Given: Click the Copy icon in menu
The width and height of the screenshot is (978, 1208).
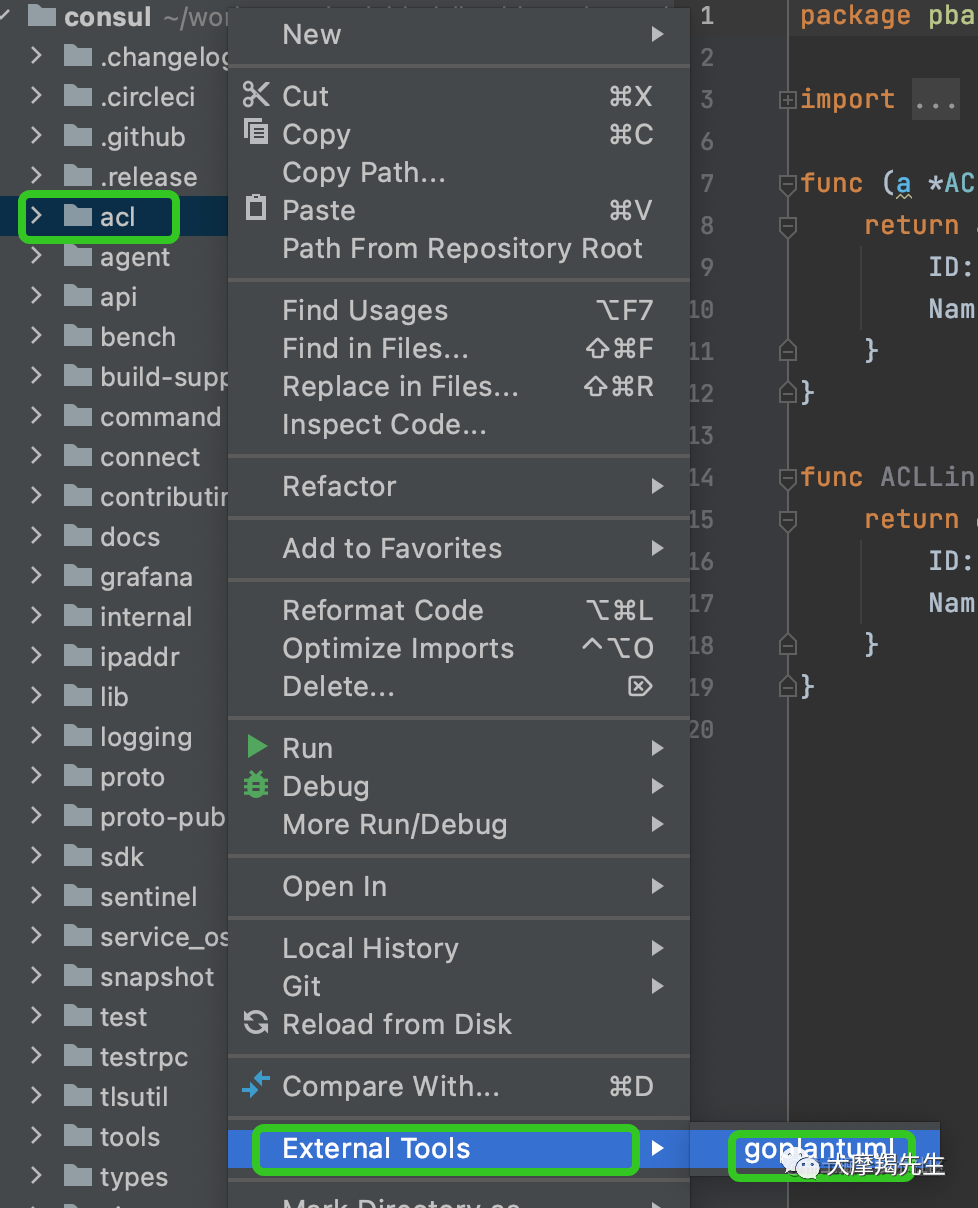Looking at the screenshot, I should point(256,133).
